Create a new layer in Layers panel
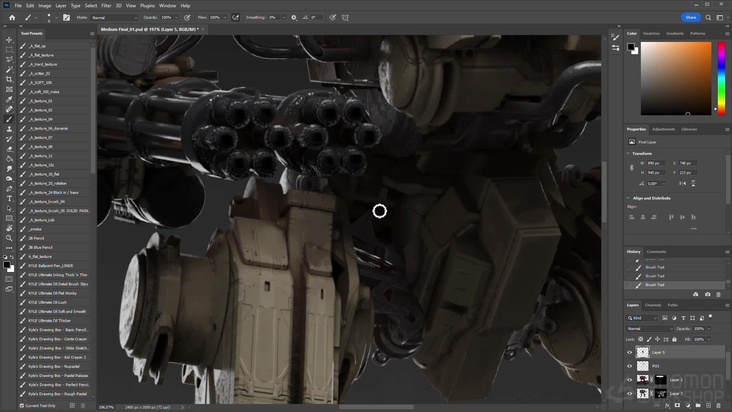The height and width of the screenshot is (412, 732). (708, 406)
